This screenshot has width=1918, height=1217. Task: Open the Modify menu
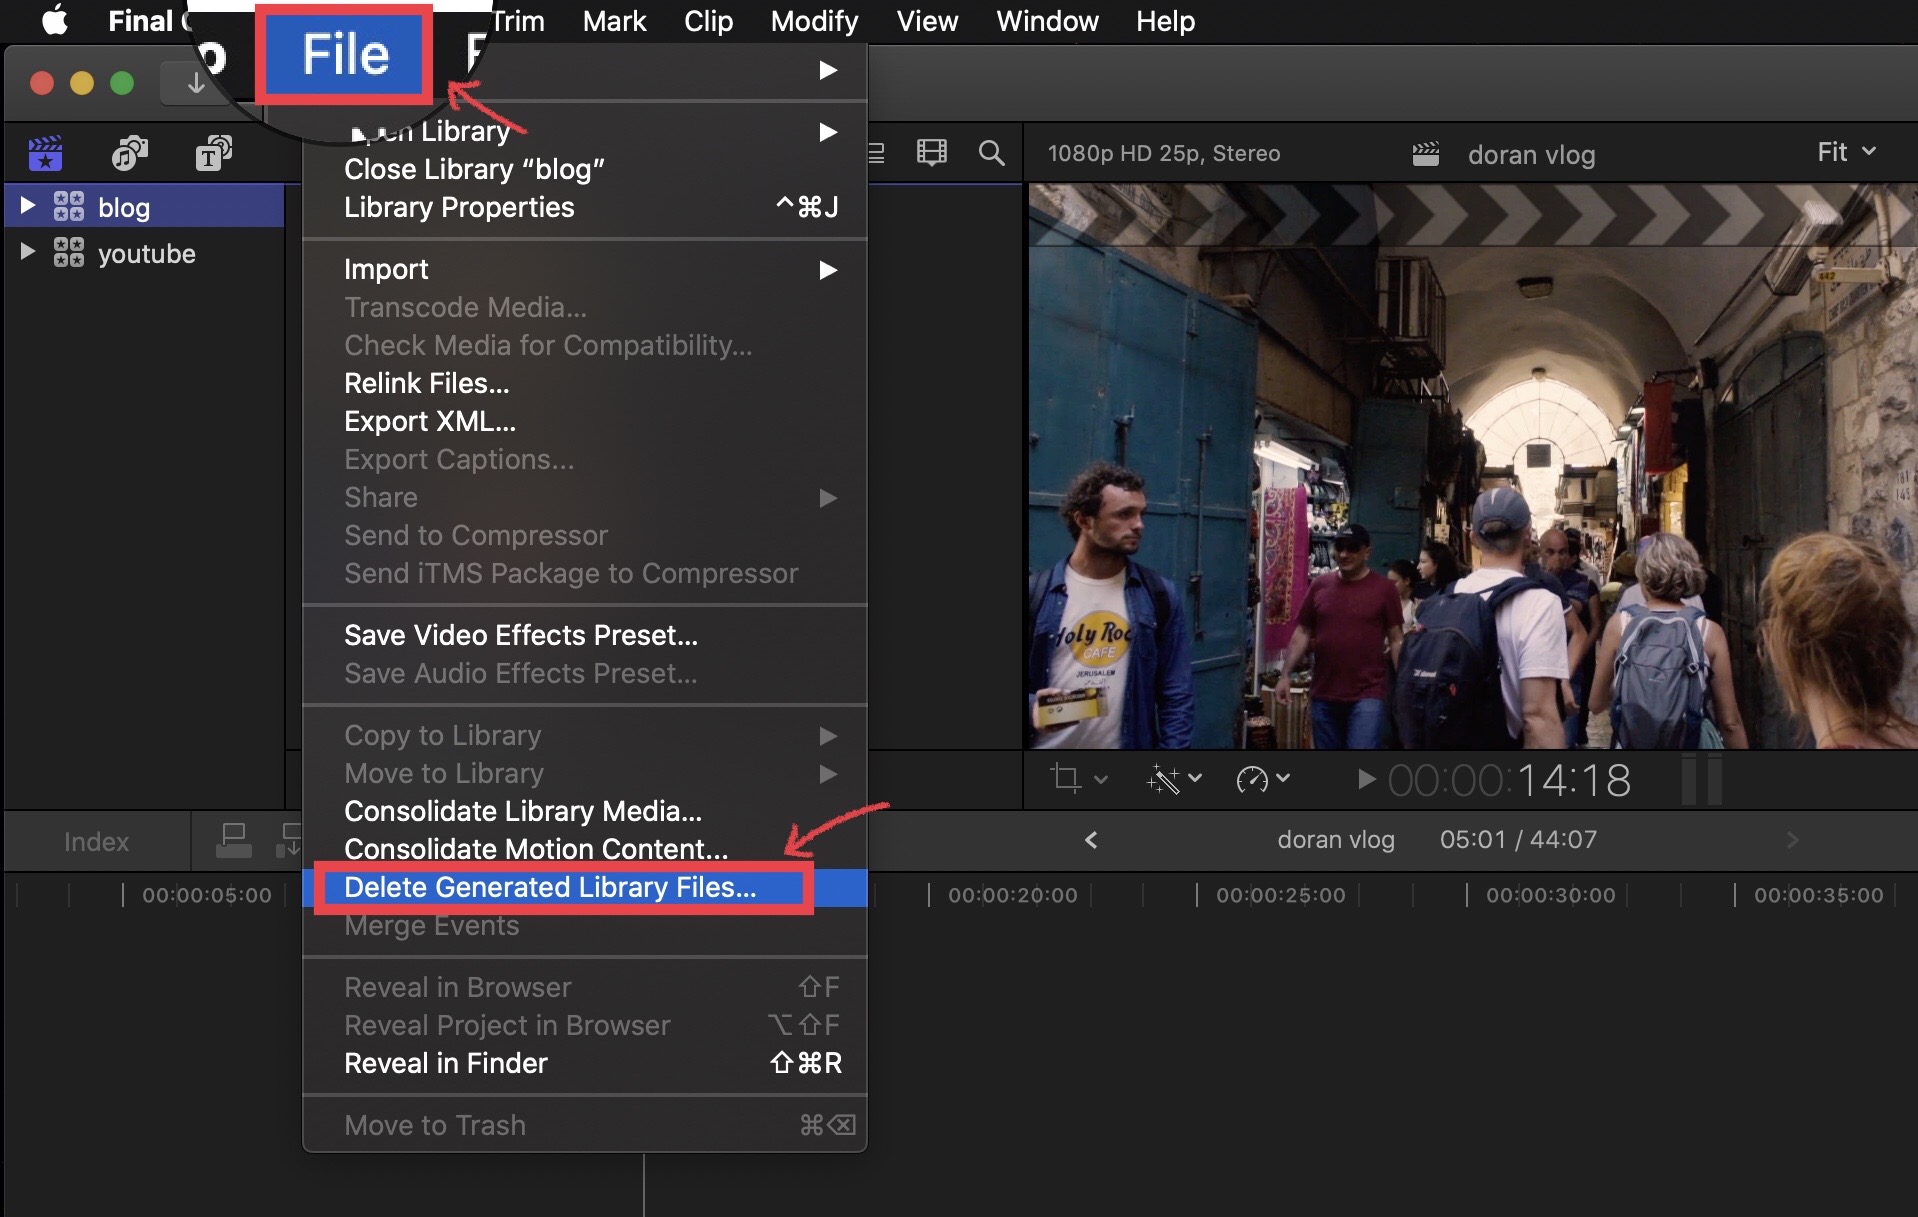pyautogui.click(x=814, y=21)
